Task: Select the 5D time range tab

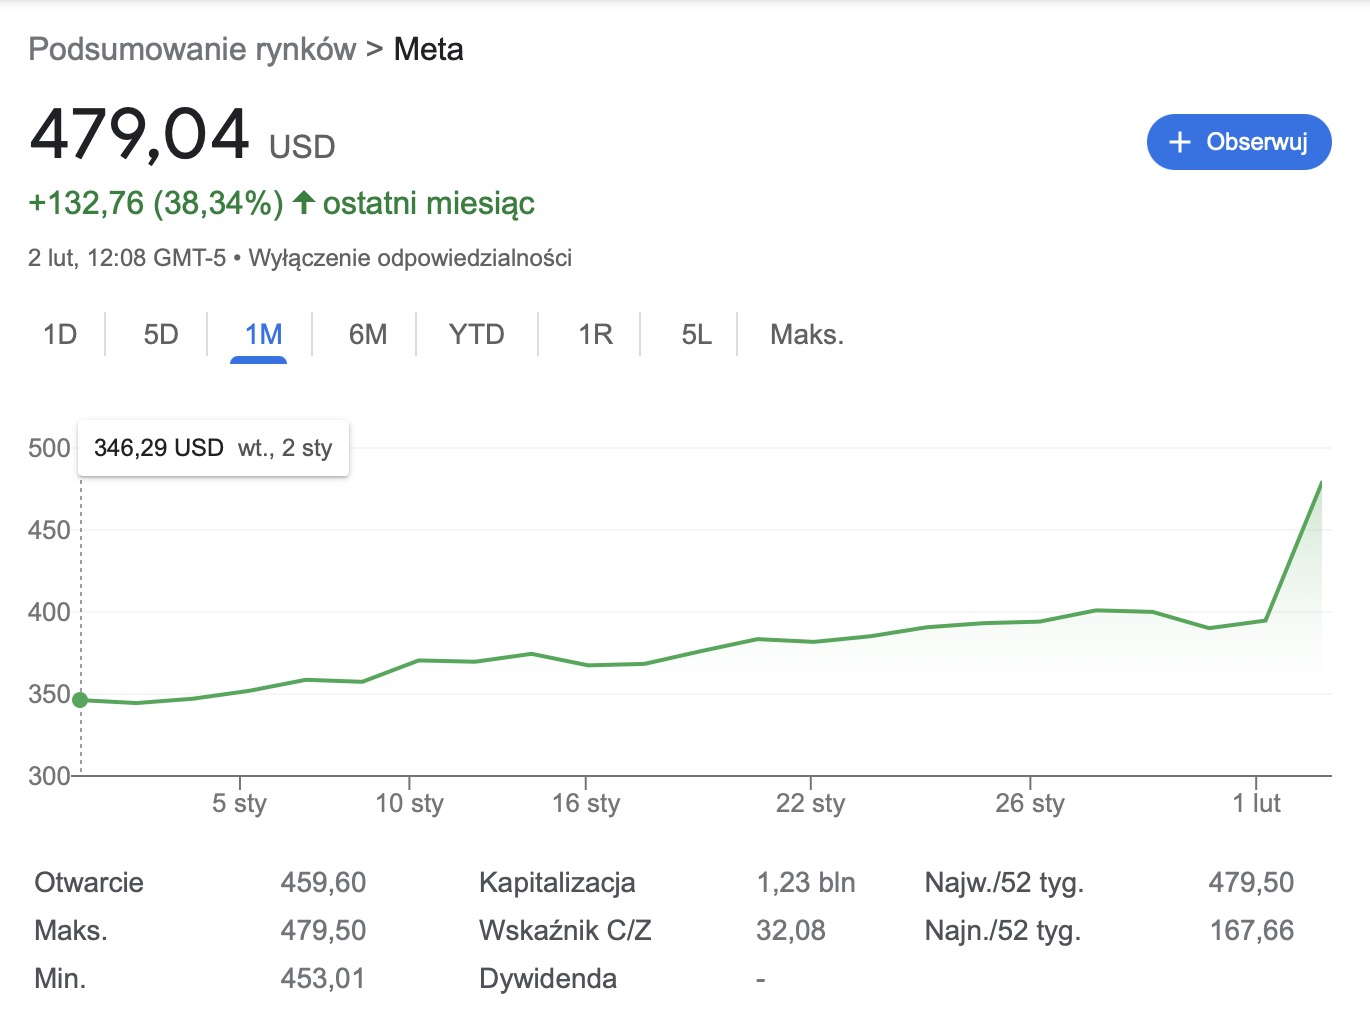Action: tap(161, 334)
